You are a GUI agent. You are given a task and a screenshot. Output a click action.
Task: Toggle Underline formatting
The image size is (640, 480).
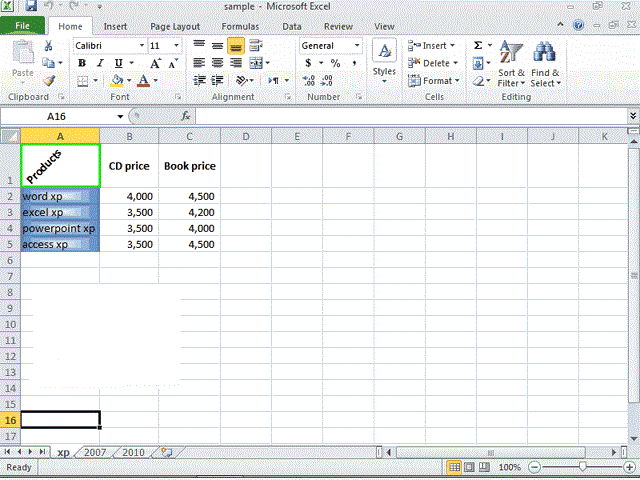click(x=118, y=63)
